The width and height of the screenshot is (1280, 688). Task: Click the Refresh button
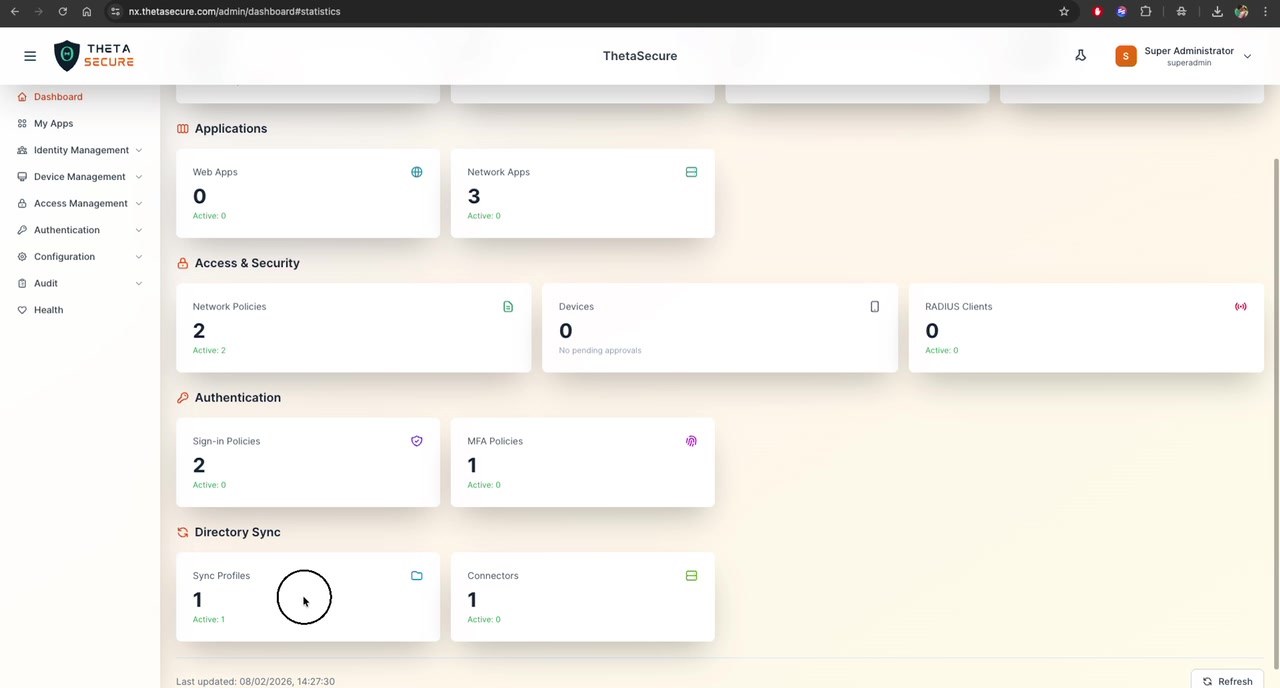pyautogui.click(x=1227, y=681)
